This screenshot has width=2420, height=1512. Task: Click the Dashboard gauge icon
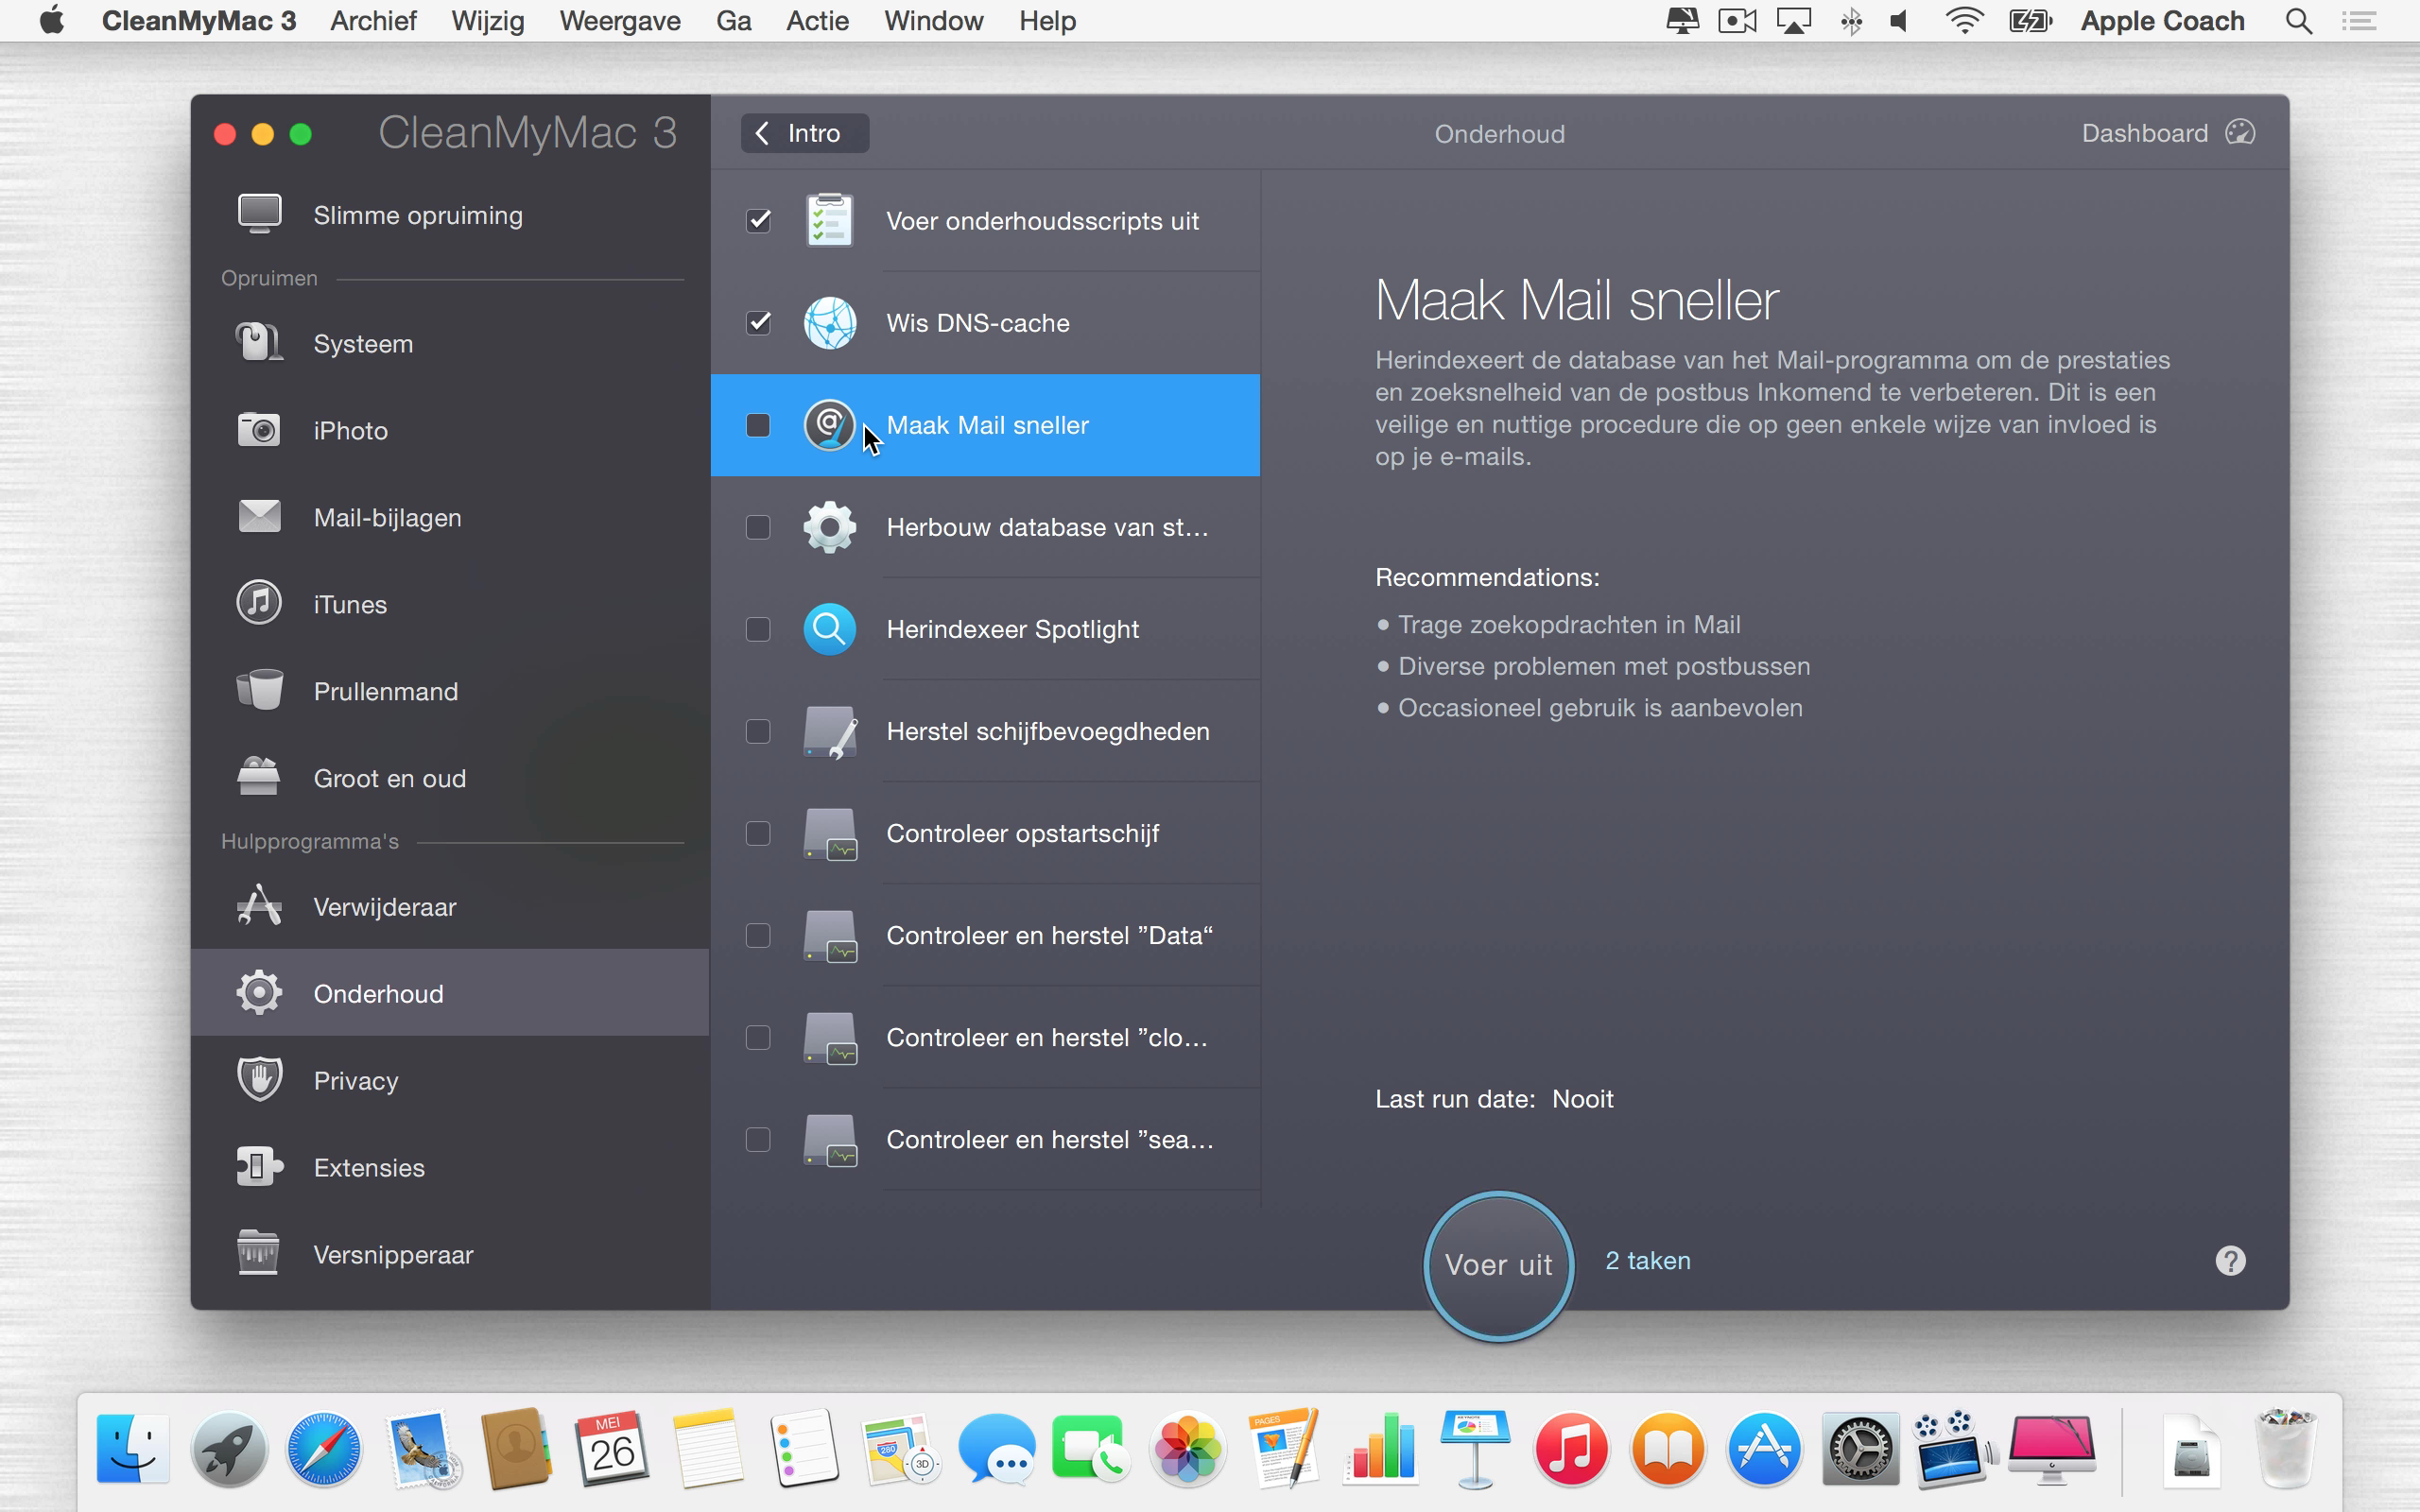click(x=2240, y=133)
